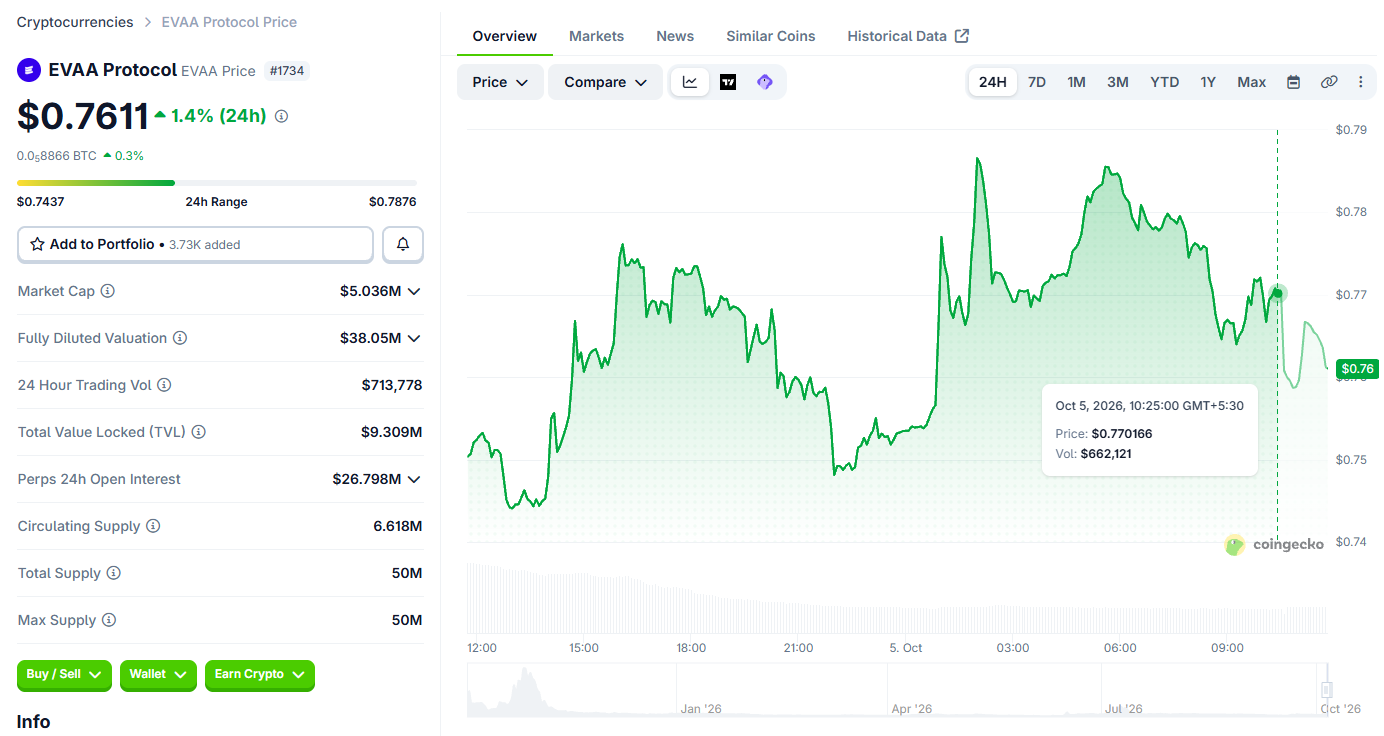Click the chart range navigator handle near Oct '26
The image size is (1384, 736).
pos(1327,689)
